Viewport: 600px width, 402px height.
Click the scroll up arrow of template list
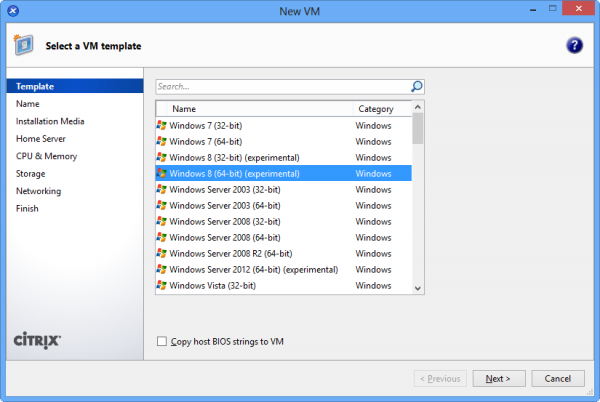click(x=417, y=107)
